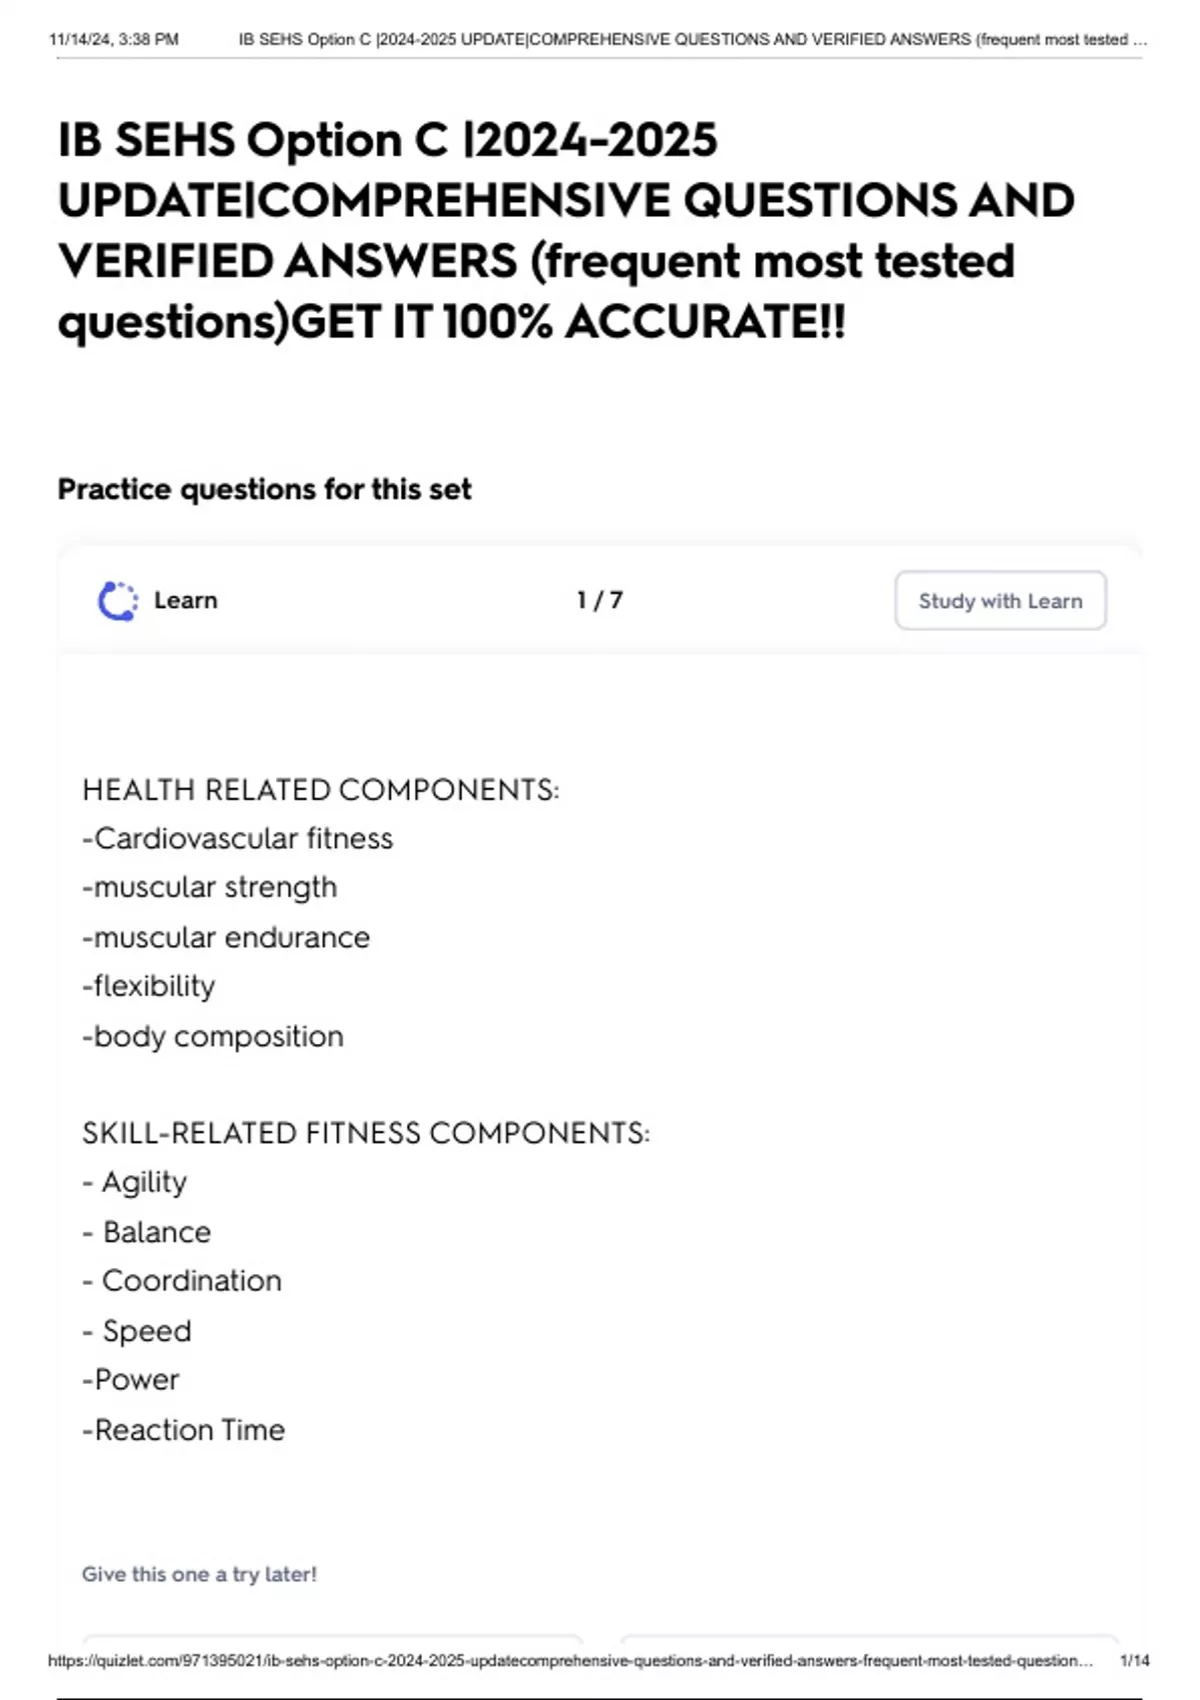
Task: Click the 1 / 7 question counter
Action: click(599, 600)
